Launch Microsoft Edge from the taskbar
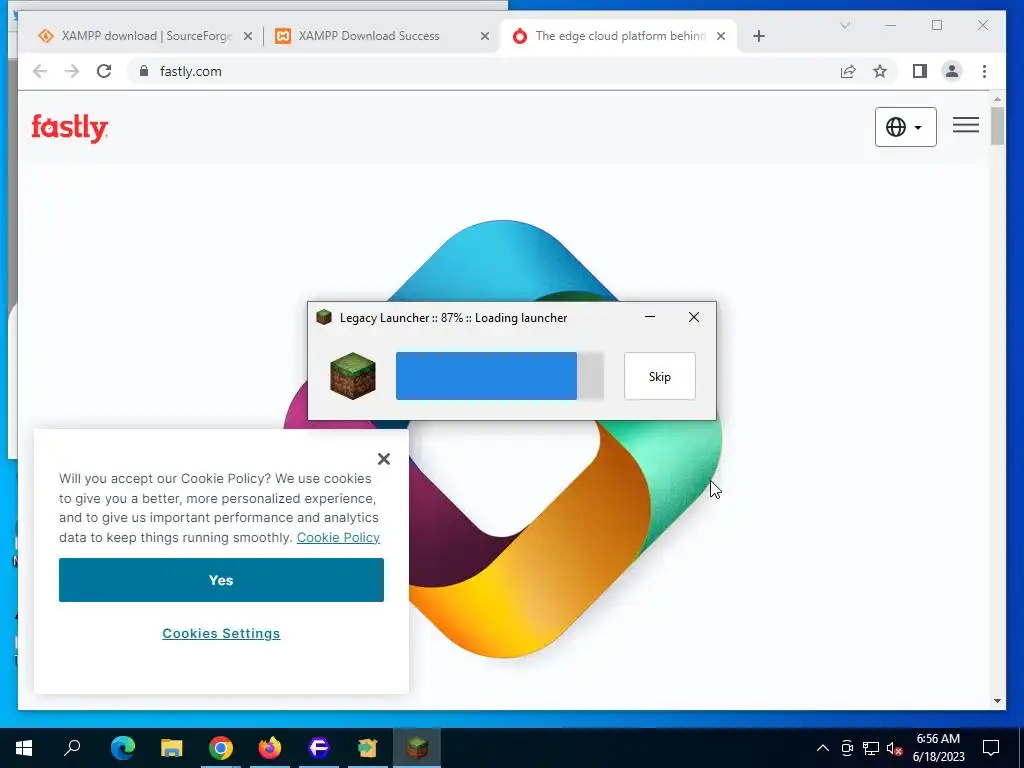The image size is (1024, 768). point(123,748)
